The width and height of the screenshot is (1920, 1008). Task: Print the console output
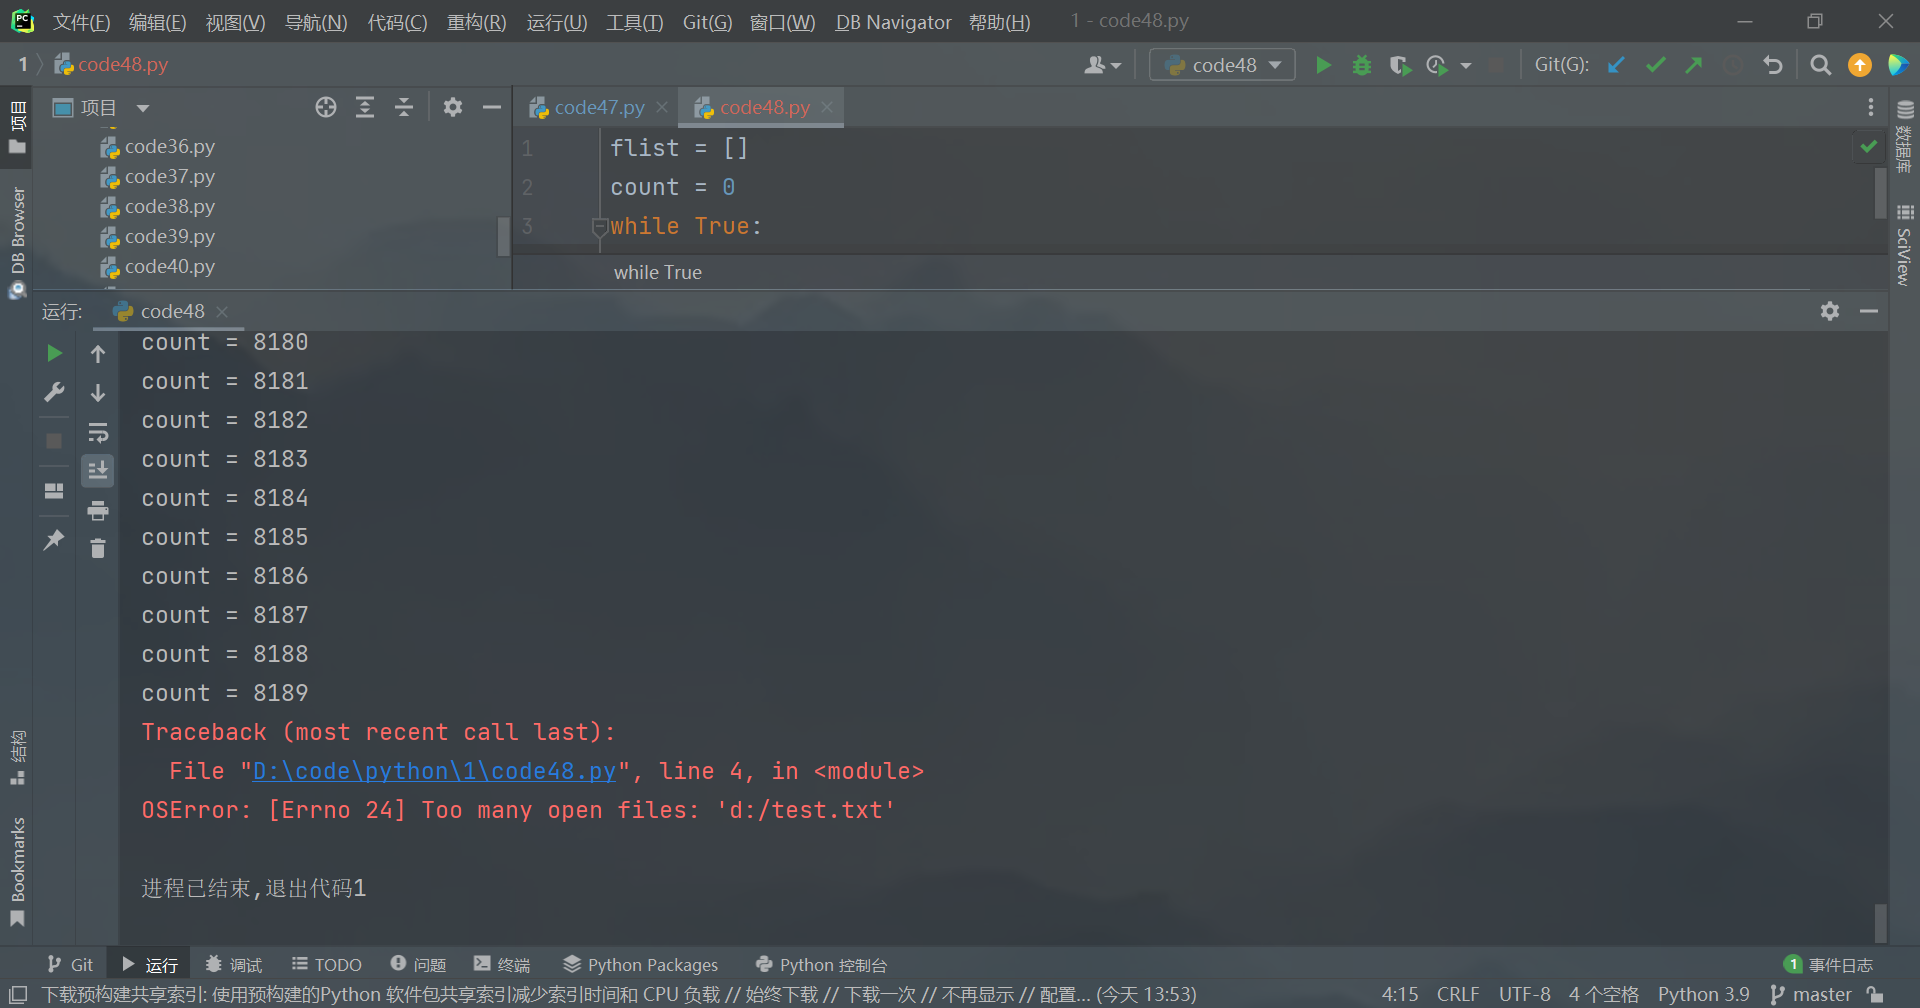(x=98, y=510)
